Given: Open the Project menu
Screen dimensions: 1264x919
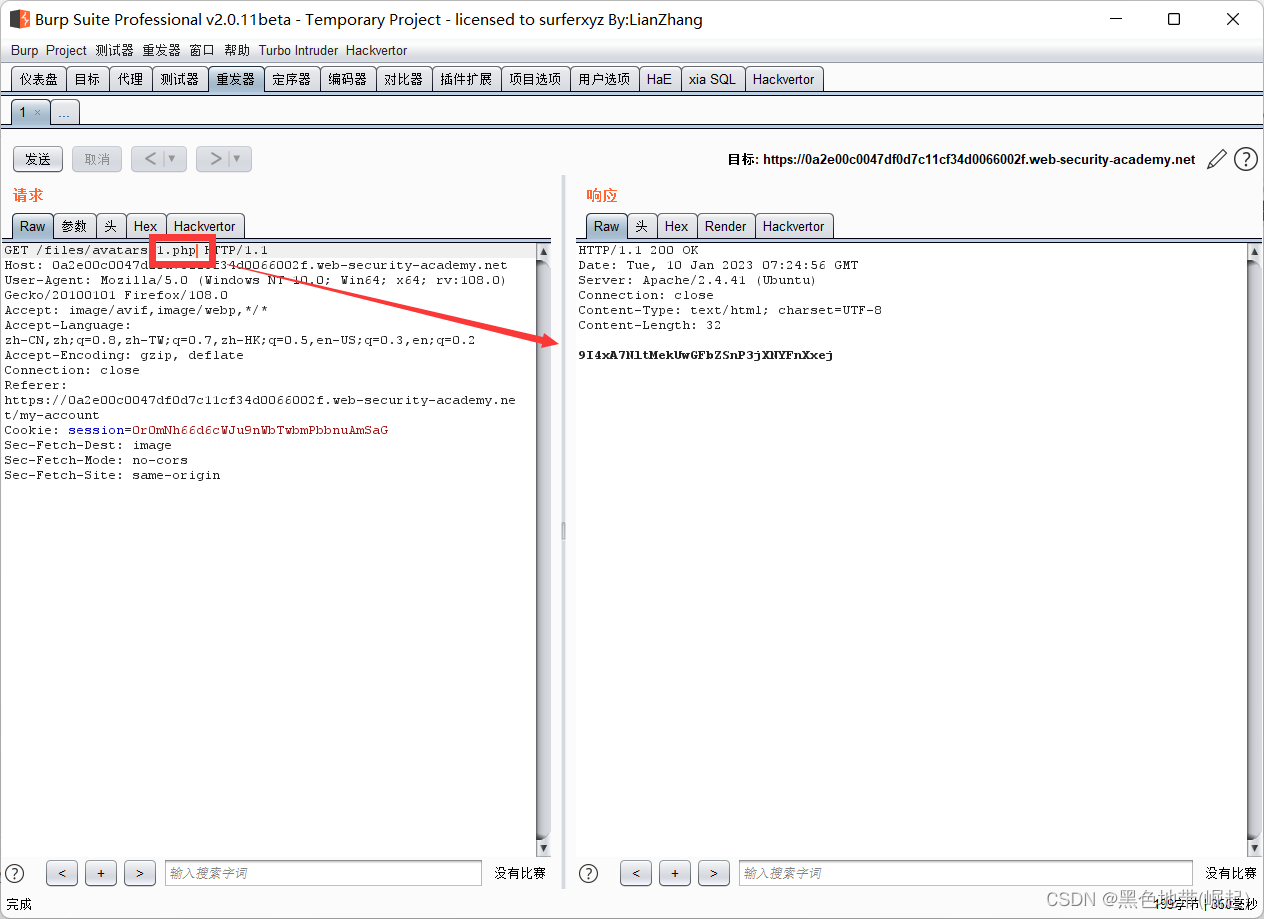Looking at the screenshot, I should click(66, 50).
